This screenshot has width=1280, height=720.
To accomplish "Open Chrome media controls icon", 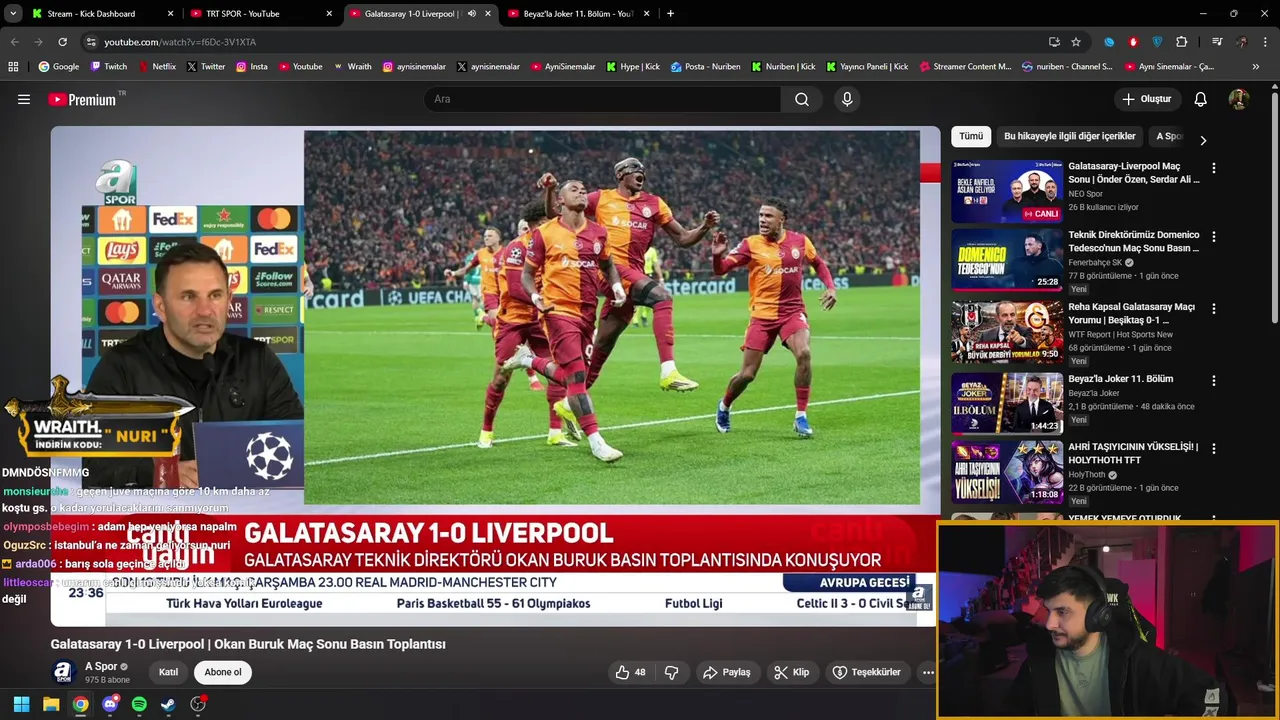I will point(1217,42).
